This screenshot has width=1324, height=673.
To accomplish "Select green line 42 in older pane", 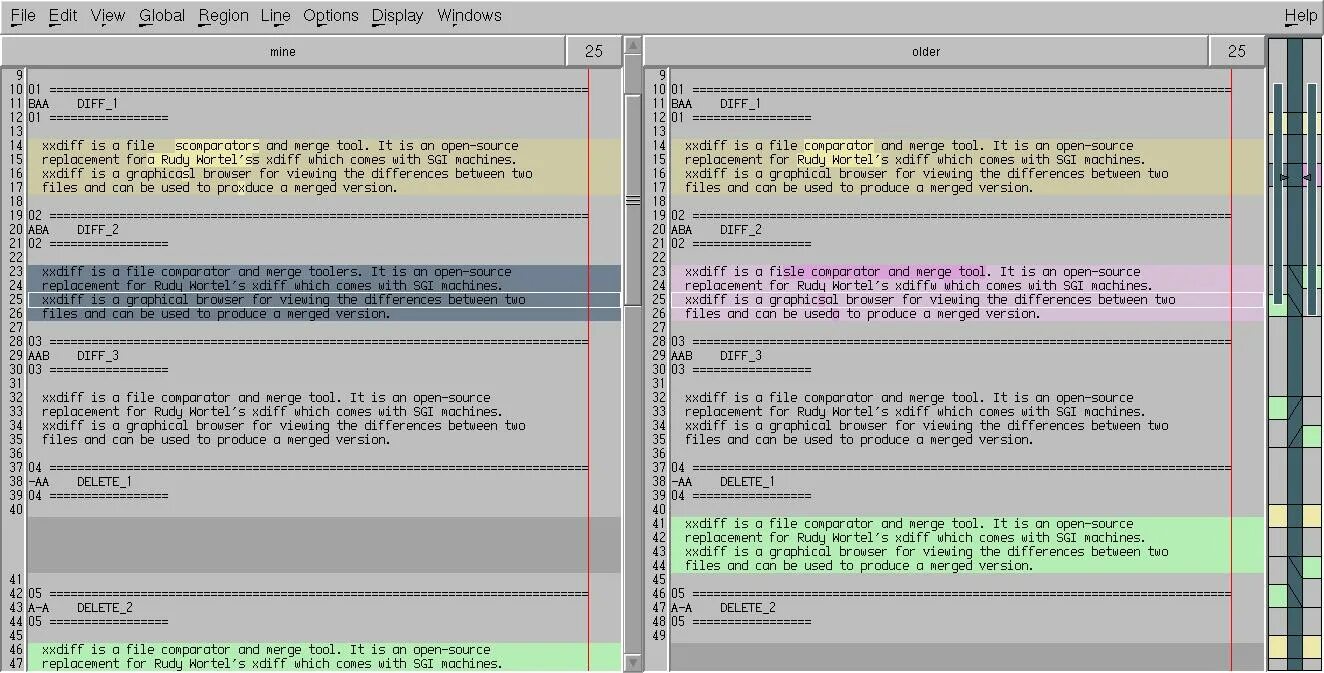I will pos(967,538).
